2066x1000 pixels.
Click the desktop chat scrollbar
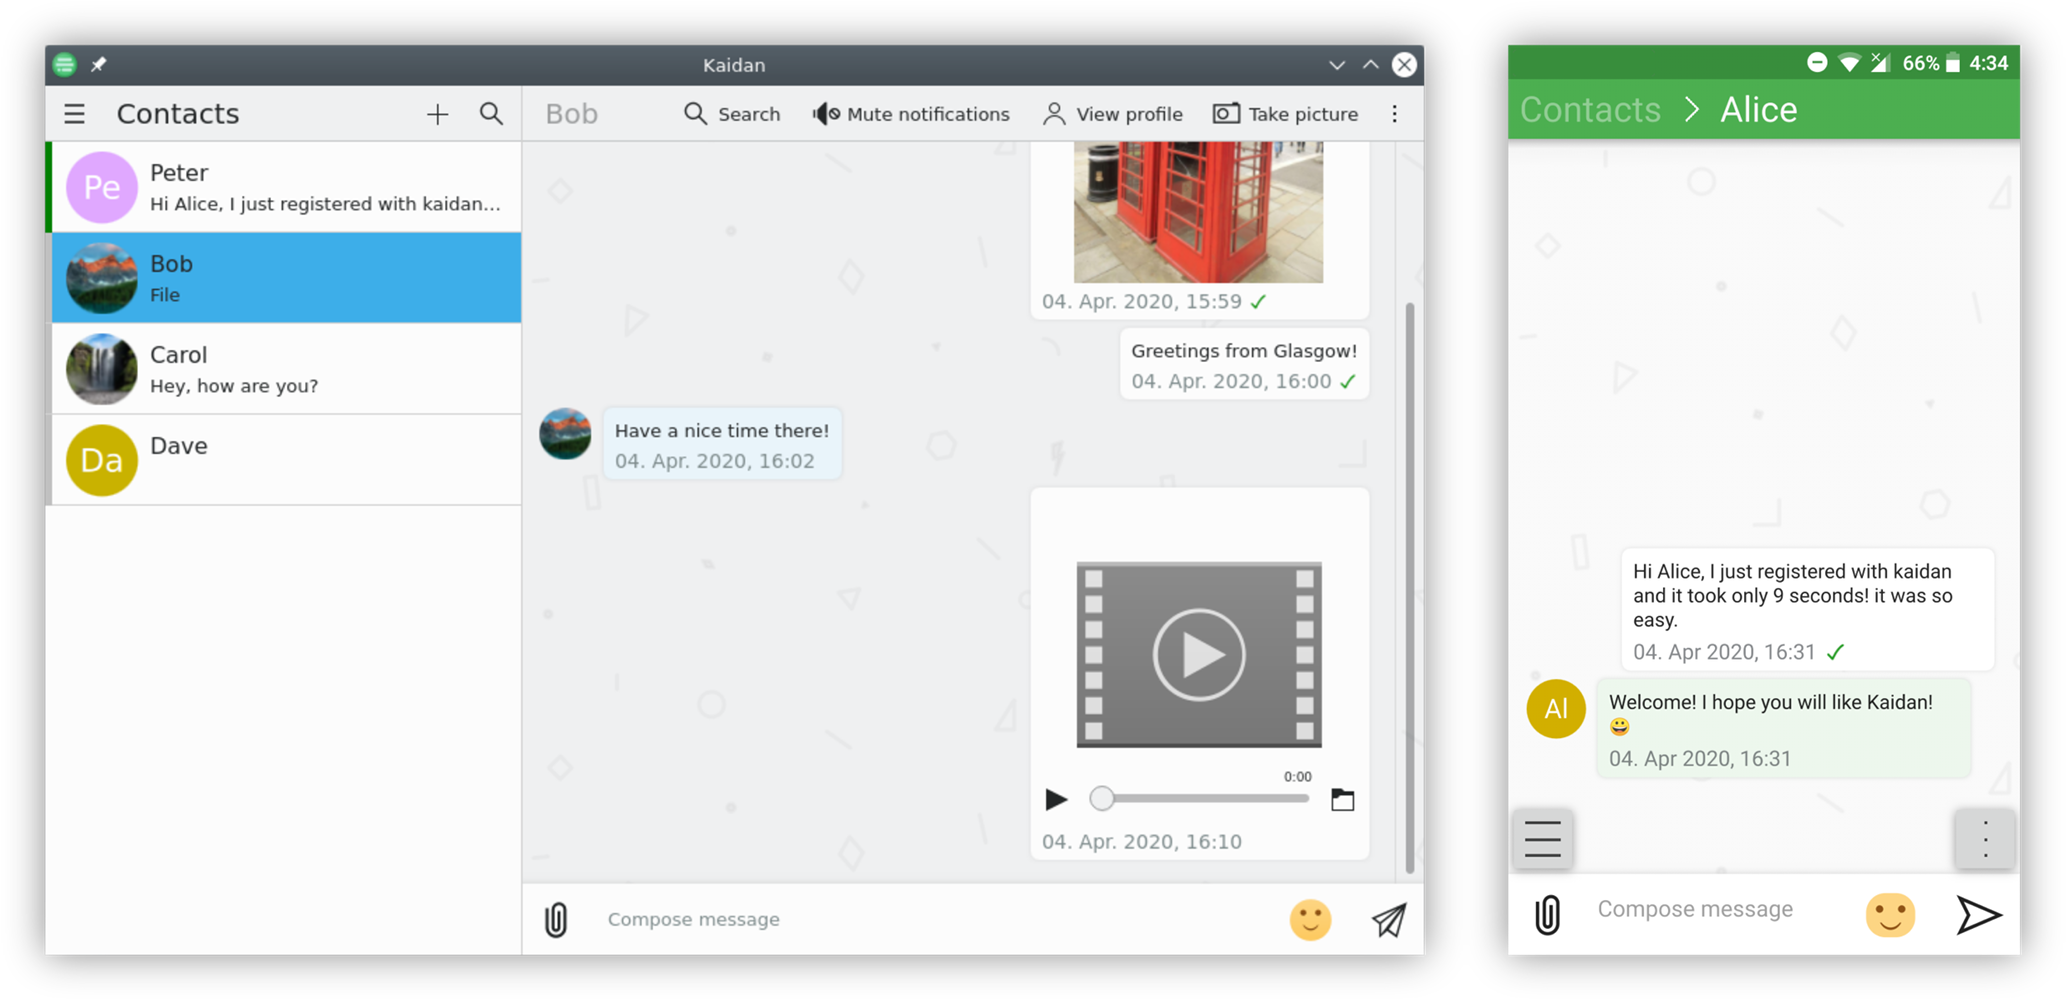point(1410,587)
